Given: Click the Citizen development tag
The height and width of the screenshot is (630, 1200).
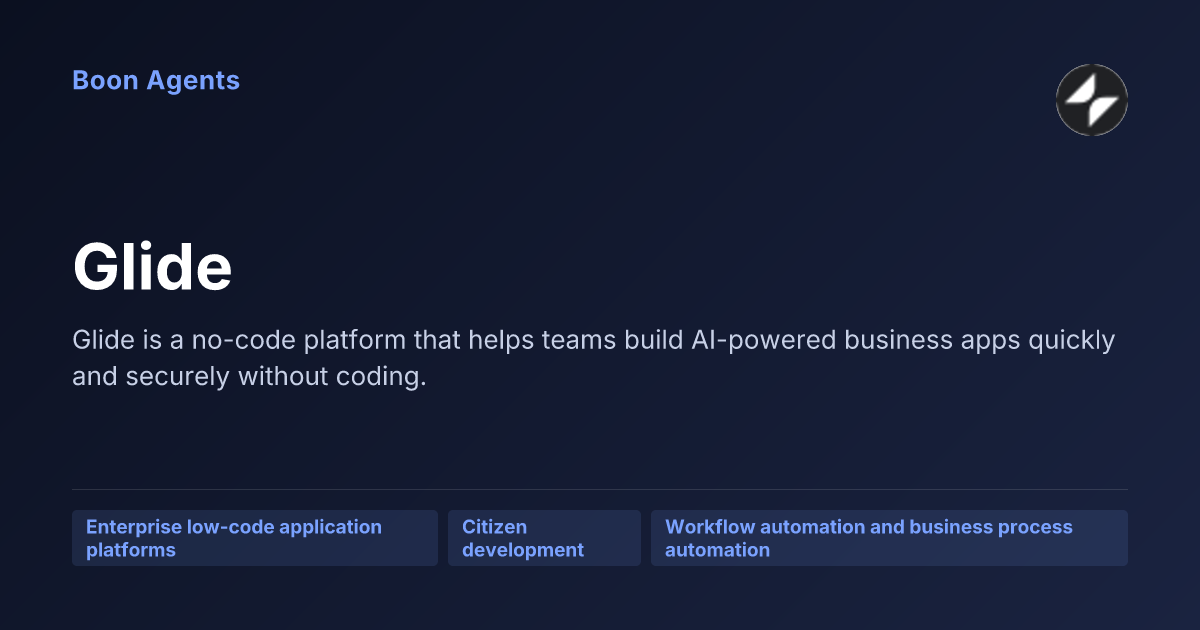Looking at the screenshot, I should coord(544,538).
